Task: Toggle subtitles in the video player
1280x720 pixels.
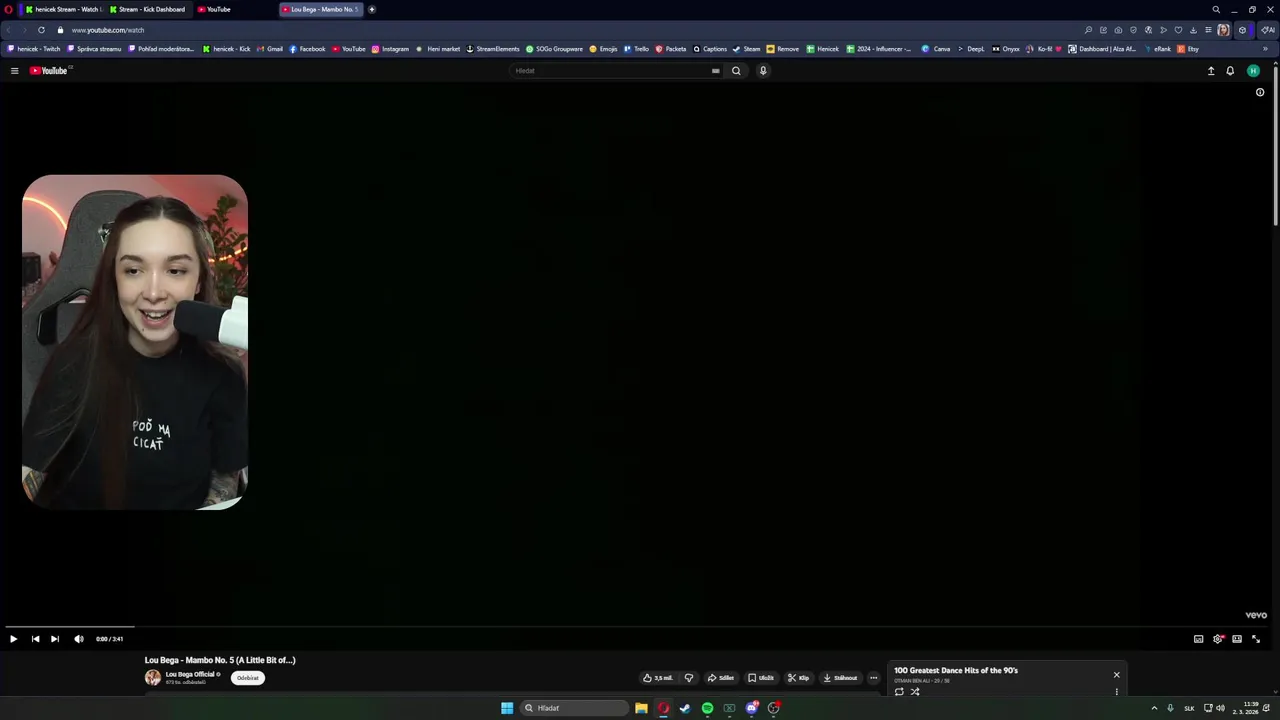Action: click(x=1198, y=639)
